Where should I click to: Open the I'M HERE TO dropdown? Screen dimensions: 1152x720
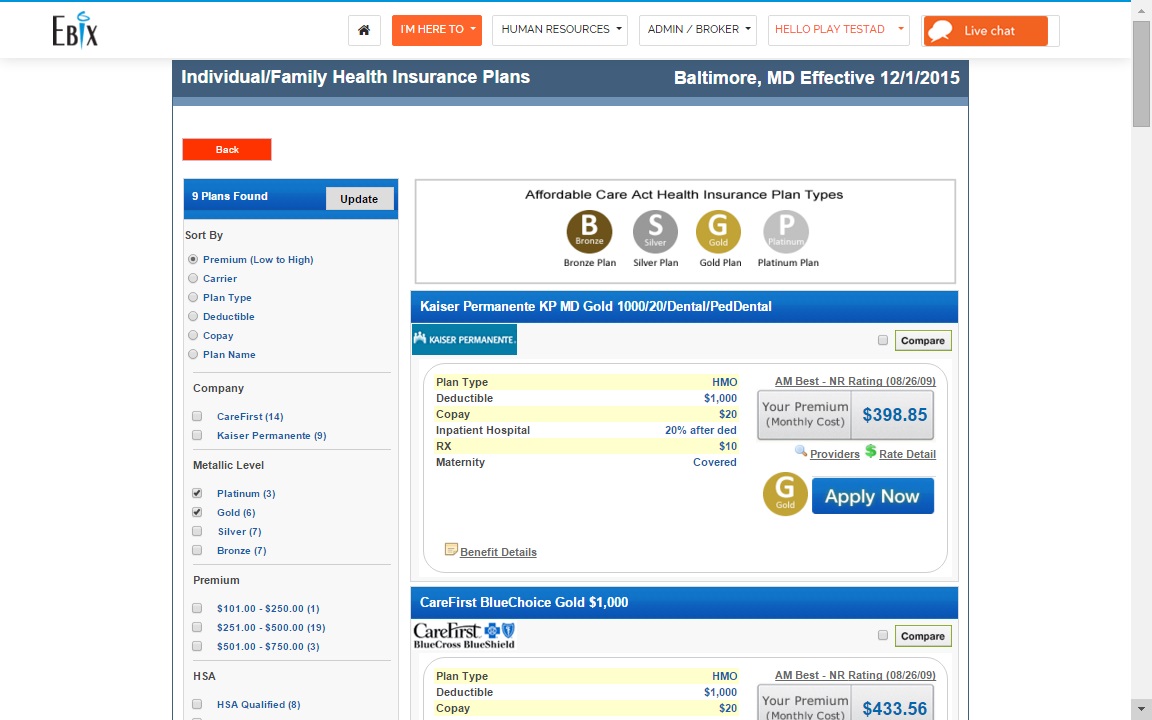tap(437, 30)
